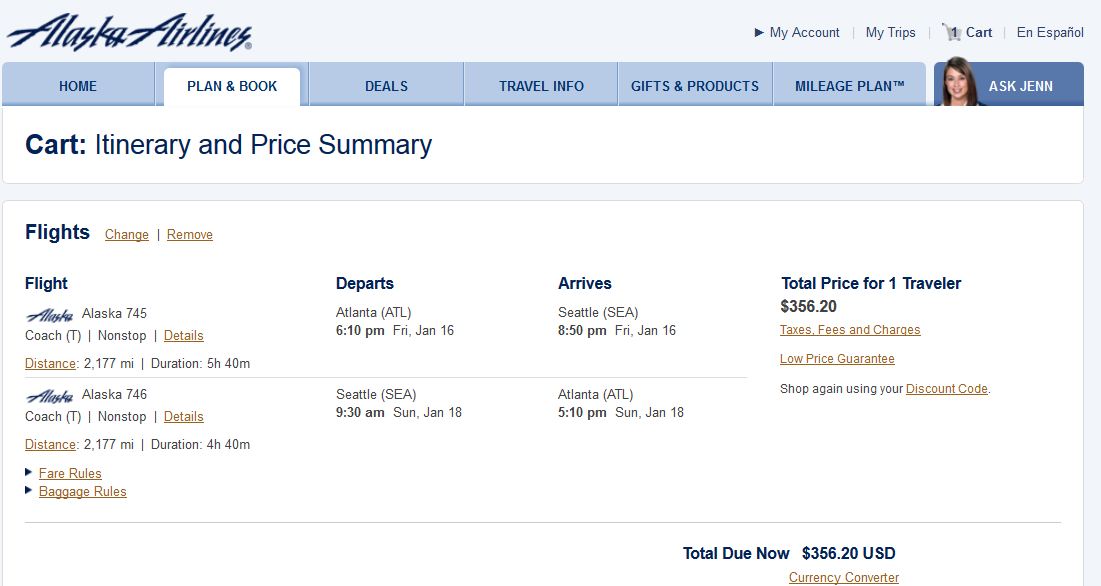The image size is (1101, 586).
Task: Open the shopping cart icon
Action: pyautogui.click(x=950, y=32)
